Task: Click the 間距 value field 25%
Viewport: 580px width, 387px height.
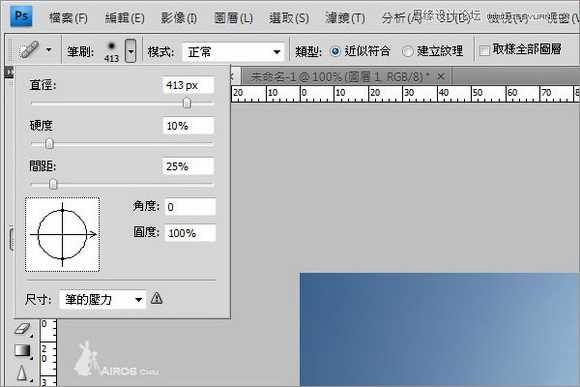Action: coord(188,166)
